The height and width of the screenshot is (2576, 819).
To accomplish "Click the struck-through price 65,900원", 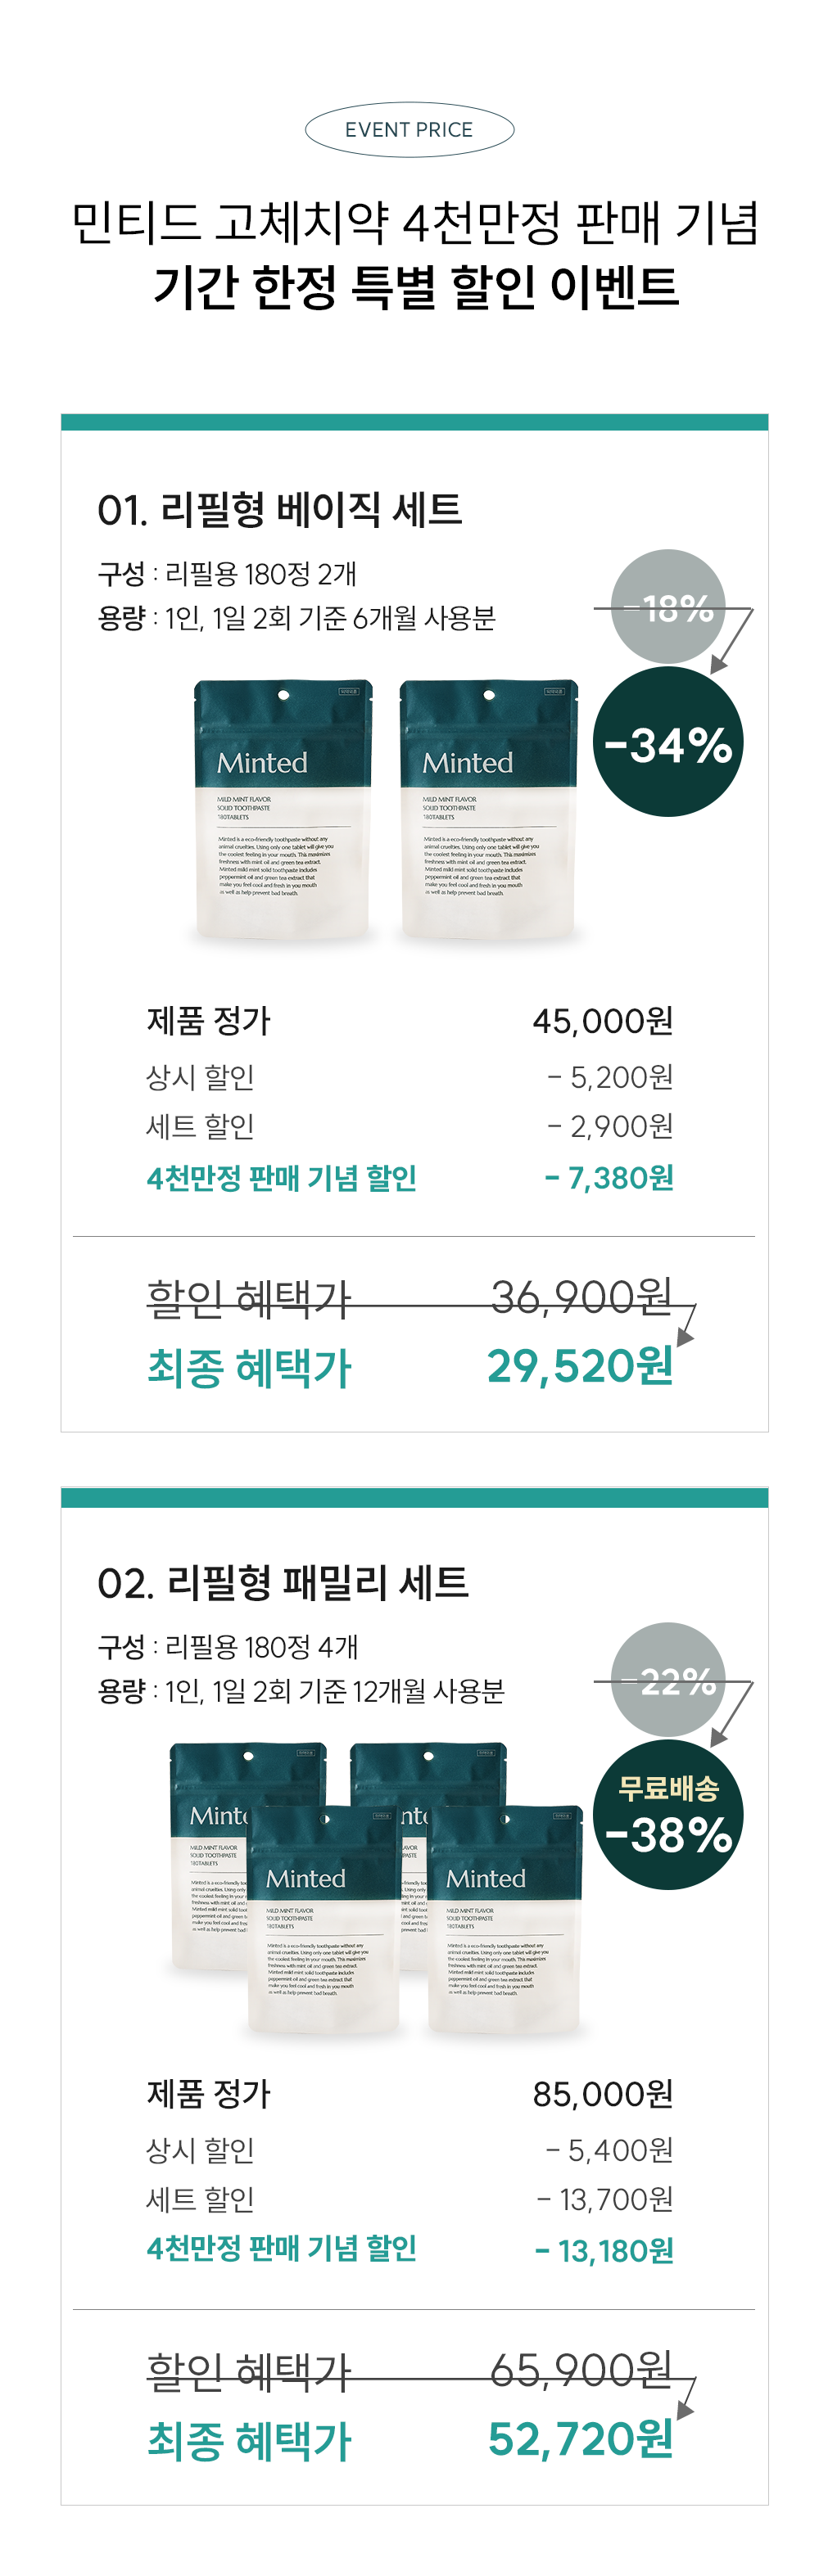I will pyautogui.click(x=581, y=2370).
